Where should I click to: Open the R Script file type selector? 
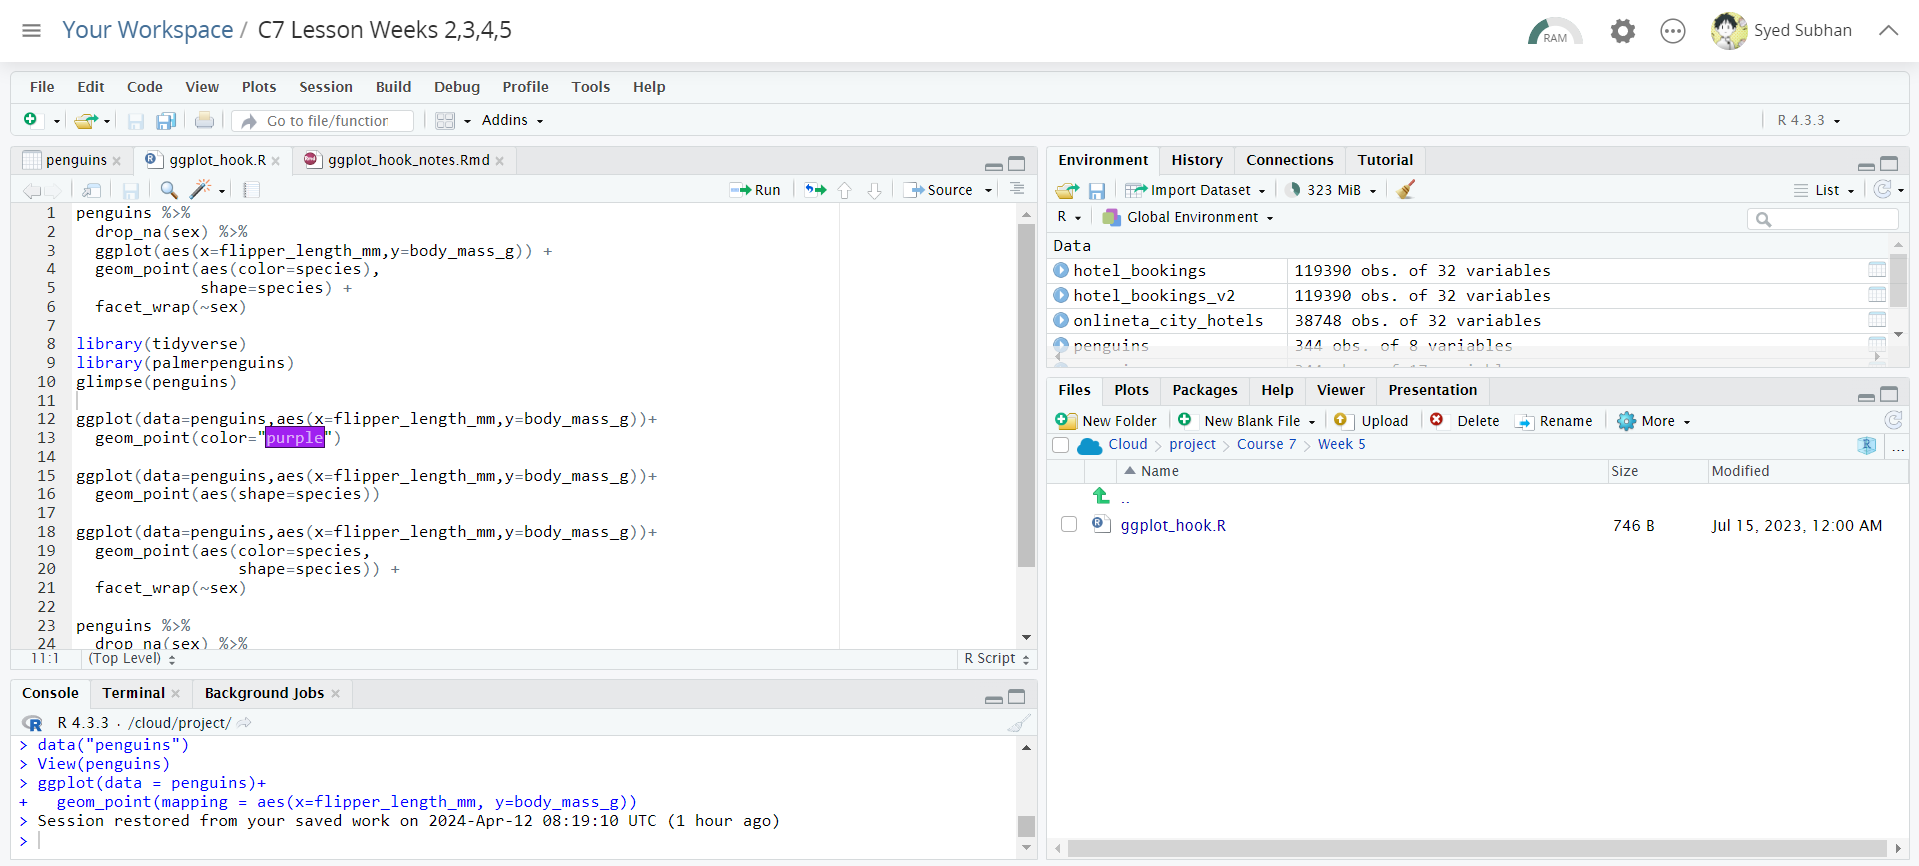tap(996, 658)
